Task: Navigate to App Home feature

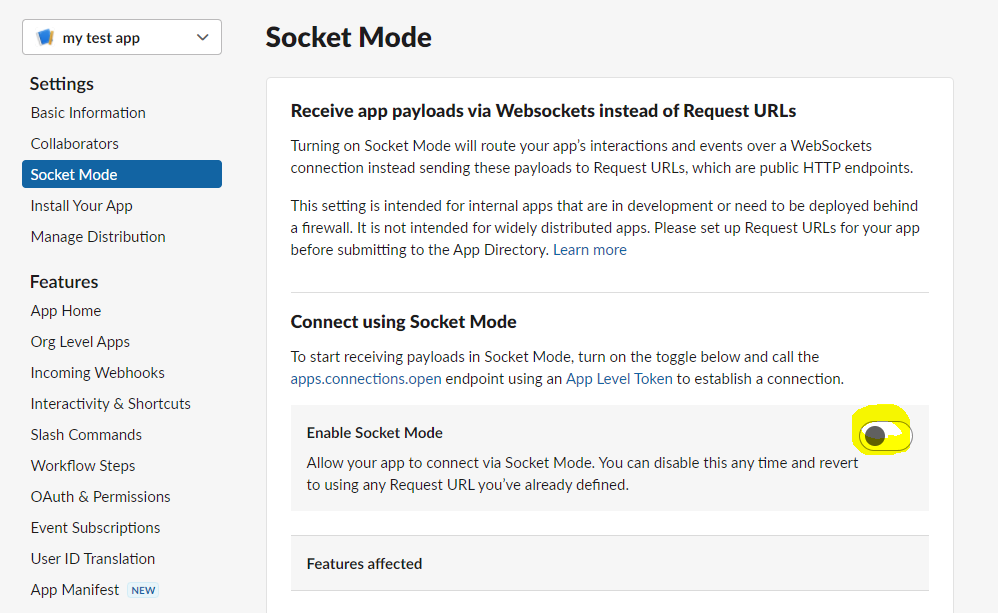Action: point(66,311)
